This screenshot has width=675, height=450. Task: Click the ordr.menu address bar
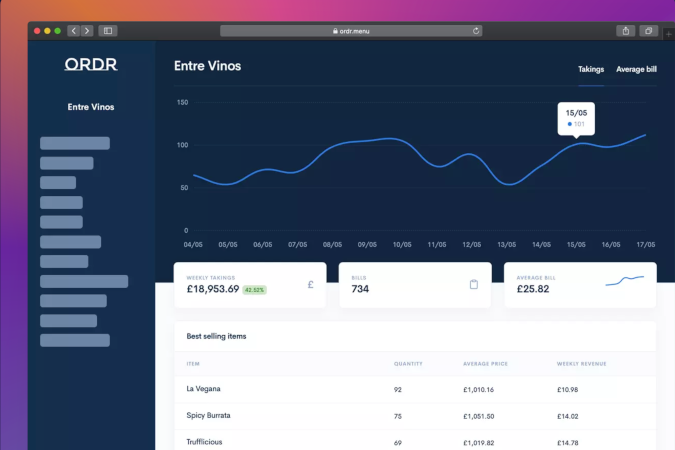[350, 31]
